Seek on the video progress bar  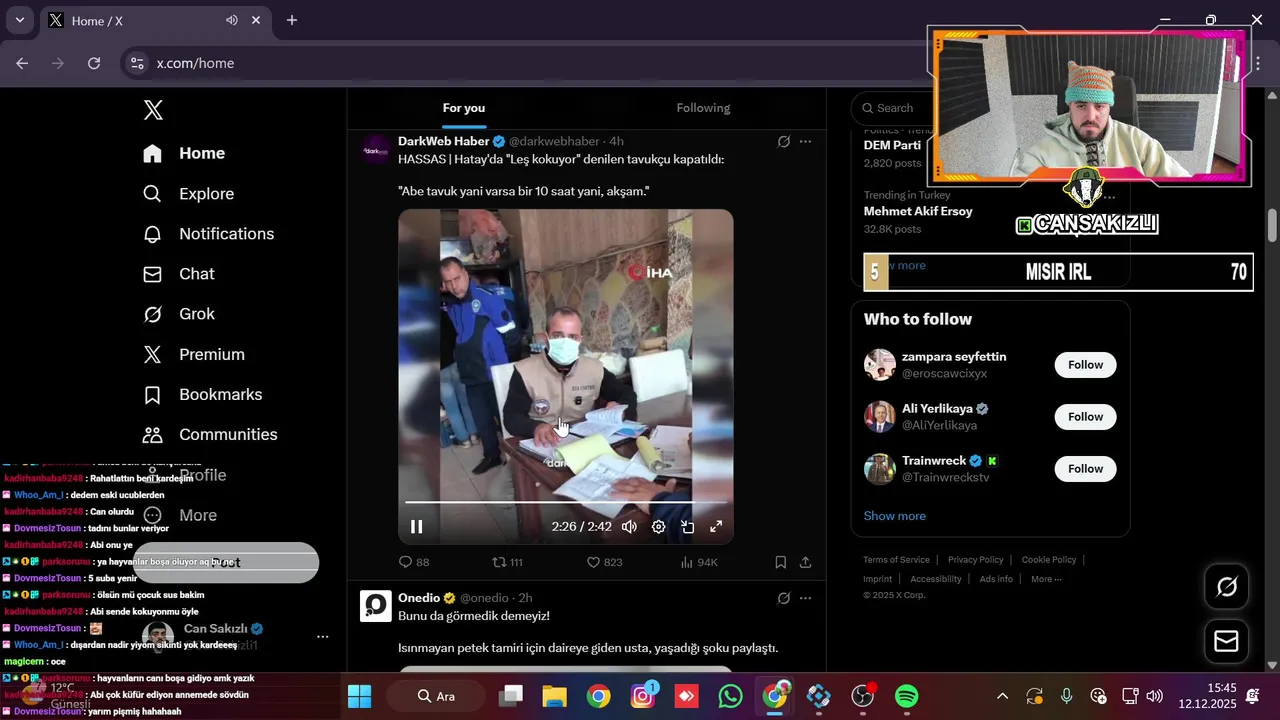point(566,501)
